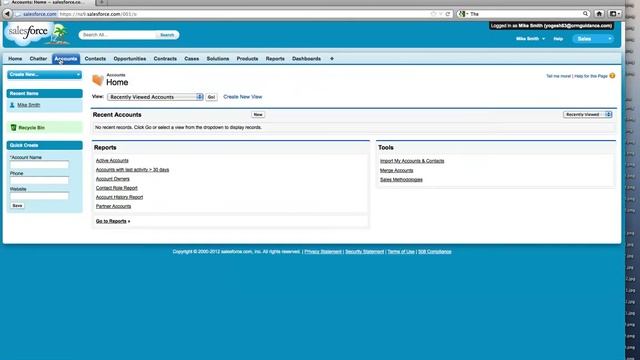Viewport: 640px width, 360px height.
Task: Open the Recycle Bin link
Action: coord(31,128)
